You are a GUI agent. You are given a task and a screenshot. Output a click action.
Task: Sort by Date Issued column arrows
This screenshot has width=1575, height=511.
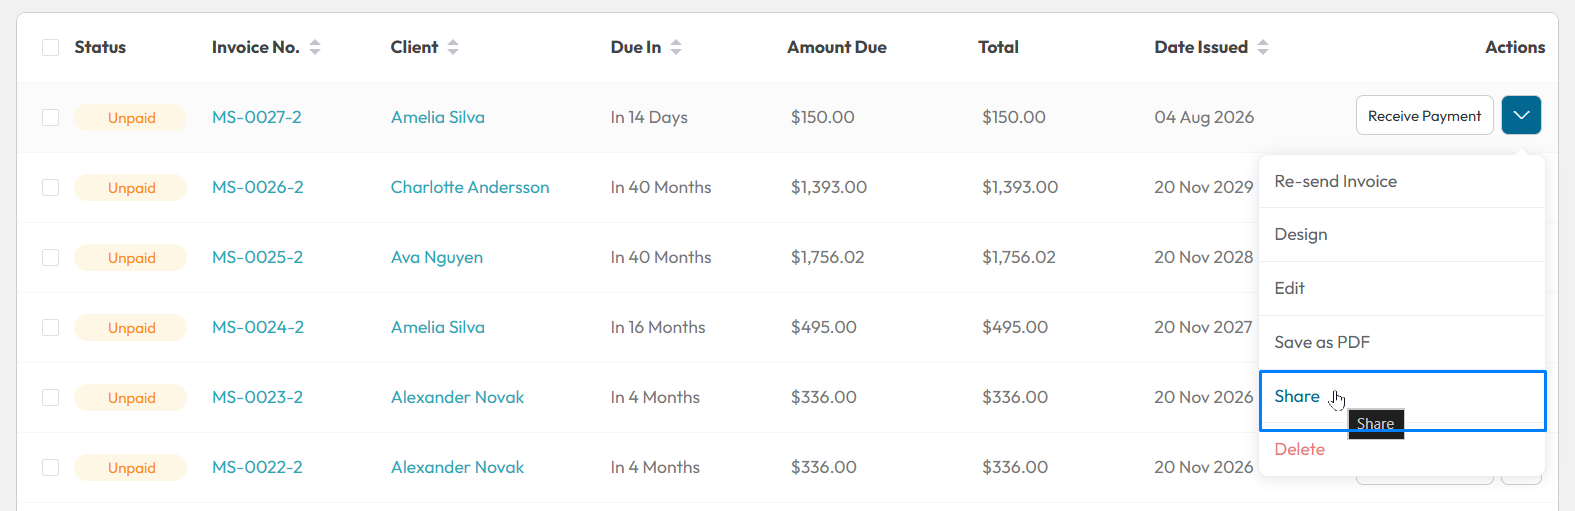pos(1263,47)
